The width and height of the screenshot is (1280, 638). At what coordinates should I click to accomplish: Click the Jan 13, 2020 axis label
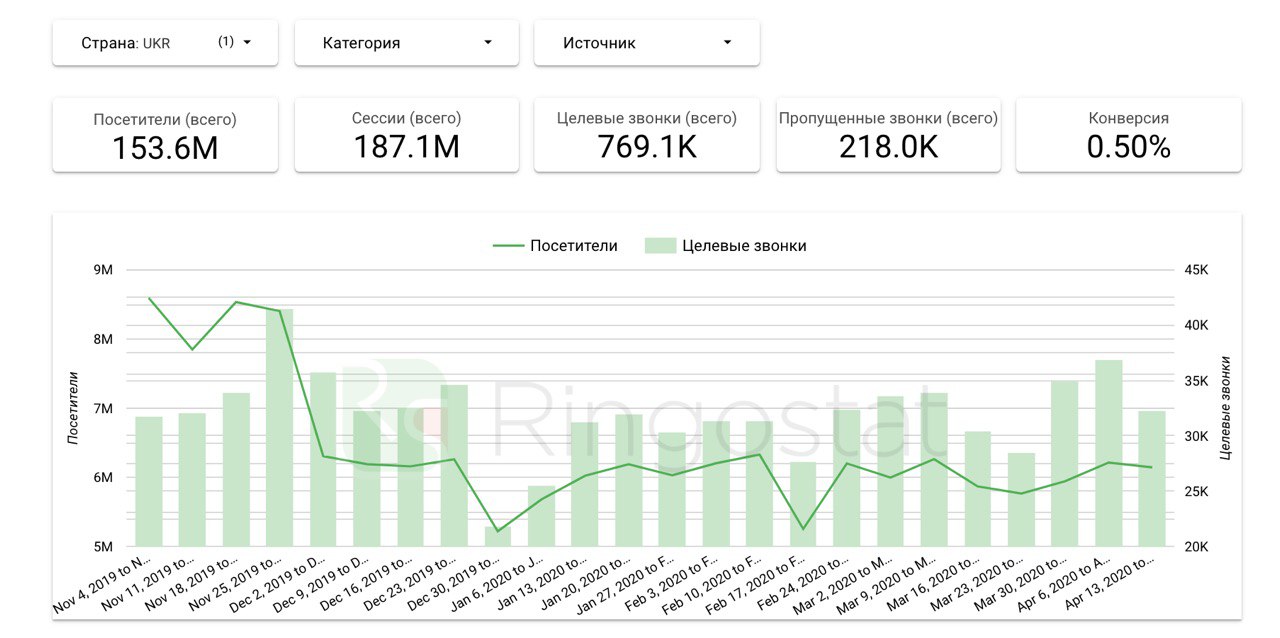click(x=540, y=582)
